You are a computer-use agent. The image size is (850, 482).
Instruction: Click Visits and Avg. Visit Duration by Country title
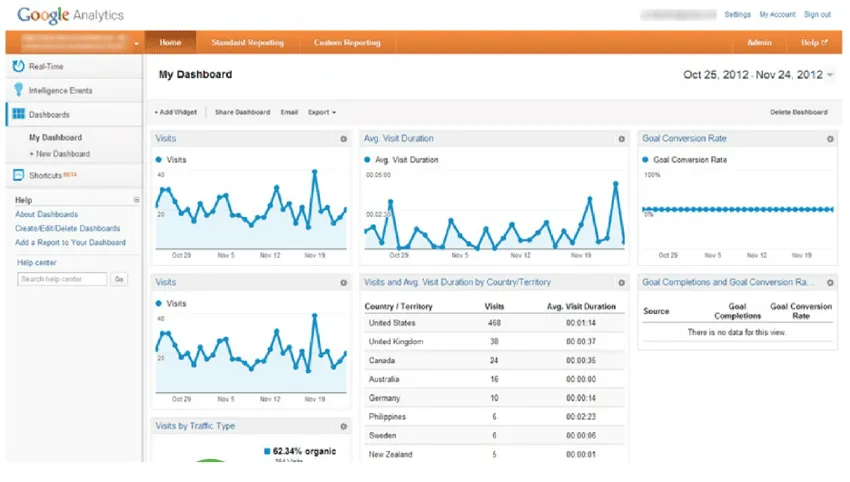pyautogui.click(x=457, y=282)
